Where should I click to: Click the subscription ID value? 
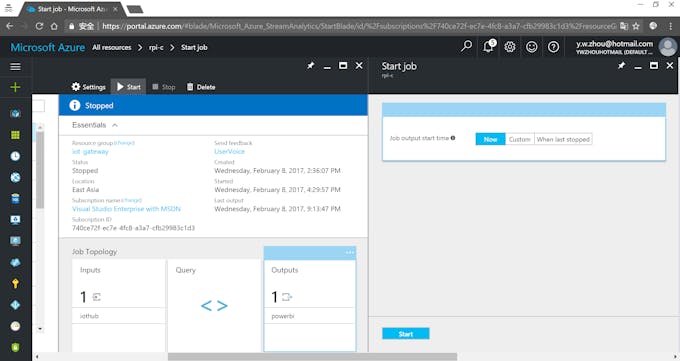(x=133, y=228)
